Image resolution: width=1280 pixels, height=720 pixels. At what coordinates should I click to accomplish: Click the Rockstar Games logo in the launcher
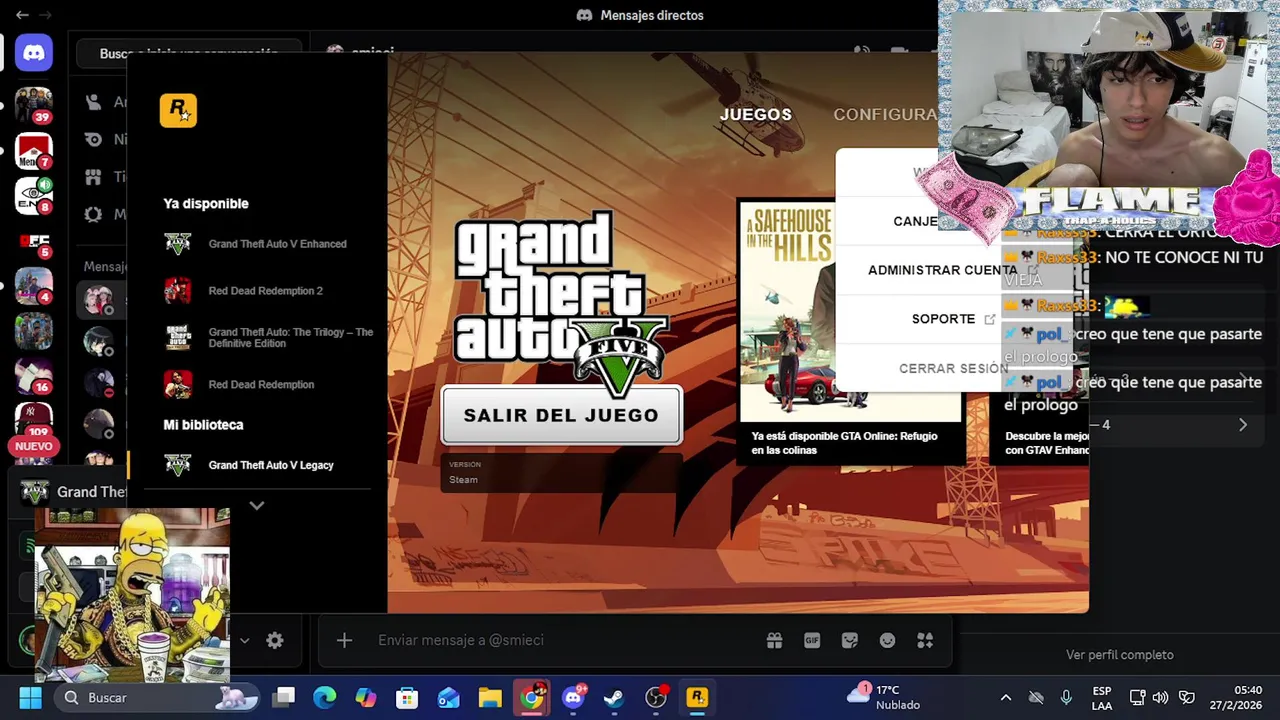[x=178, y=110]
